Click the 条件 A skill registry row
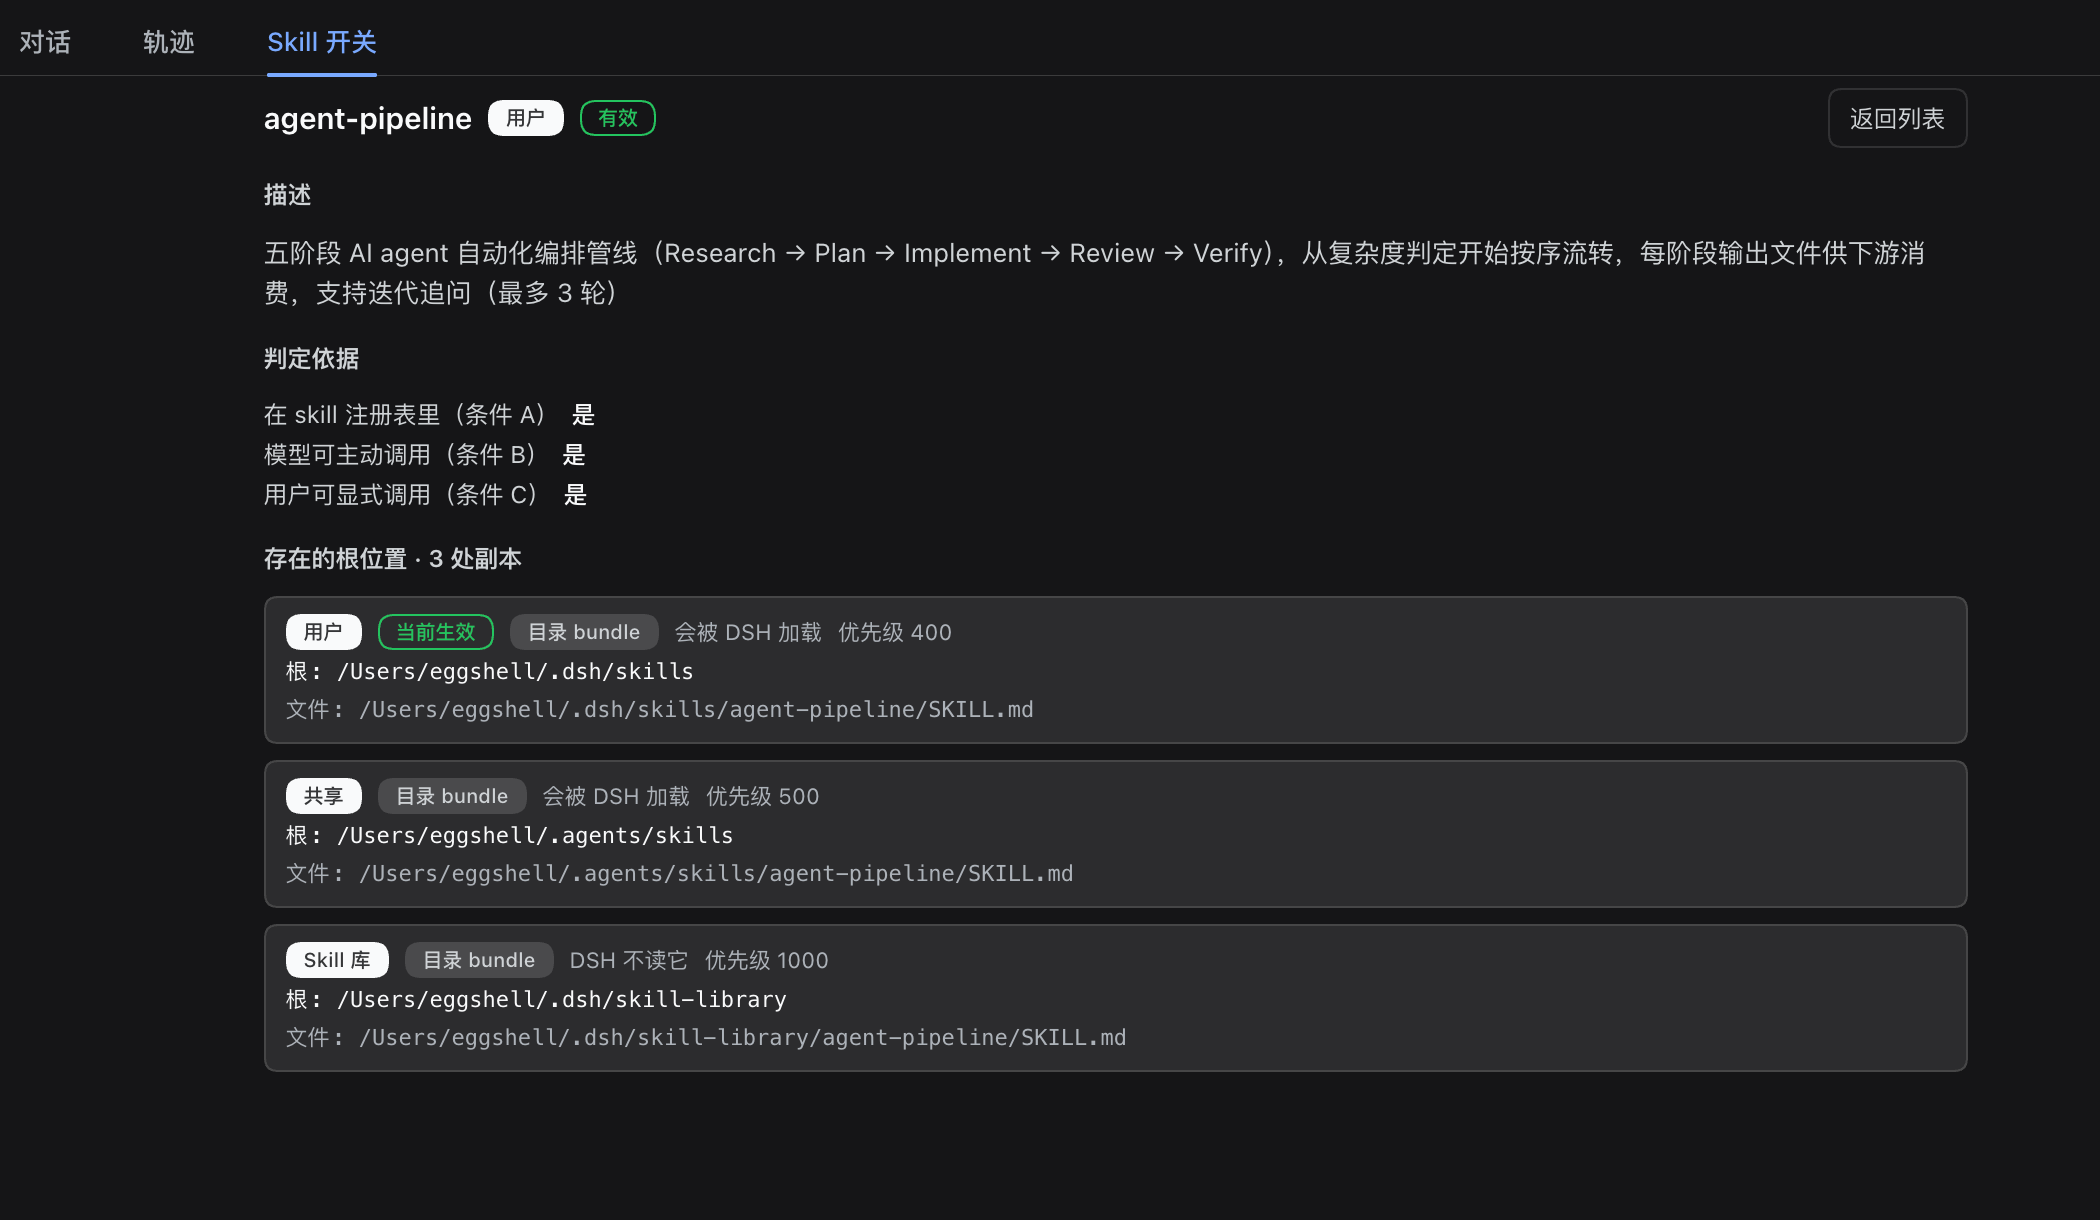 pyautogui.click(x=430, y=414)
